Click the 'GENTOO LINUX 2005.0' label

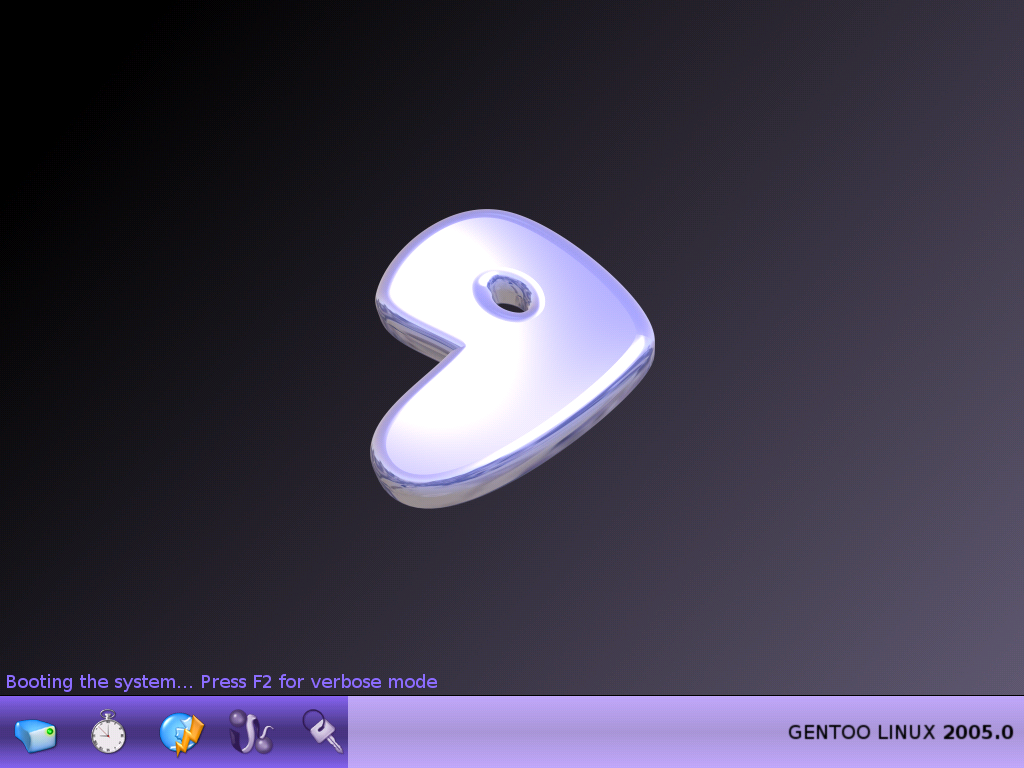click(901, 732)
